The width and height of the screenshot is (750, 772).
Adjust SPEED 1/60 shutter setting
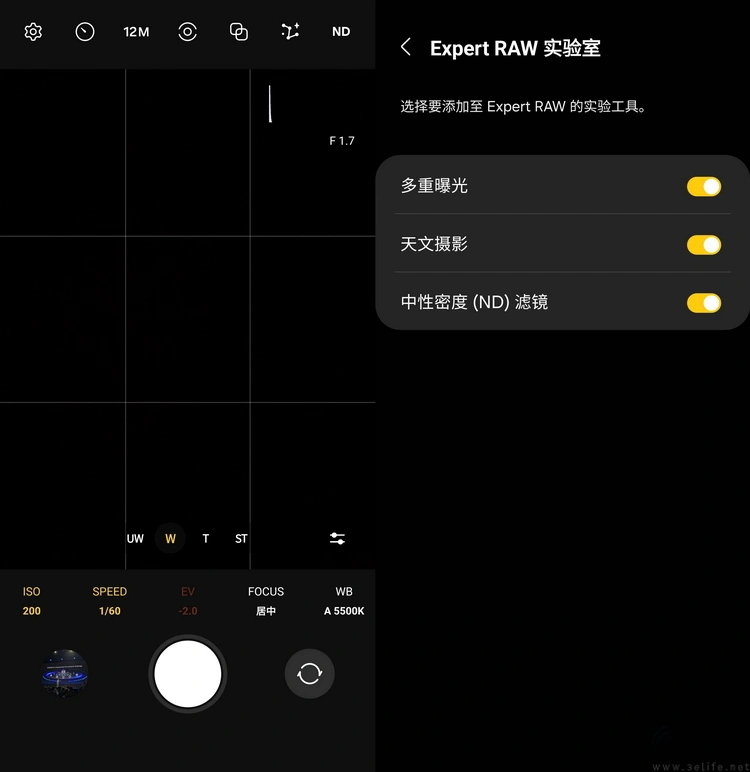109,601
